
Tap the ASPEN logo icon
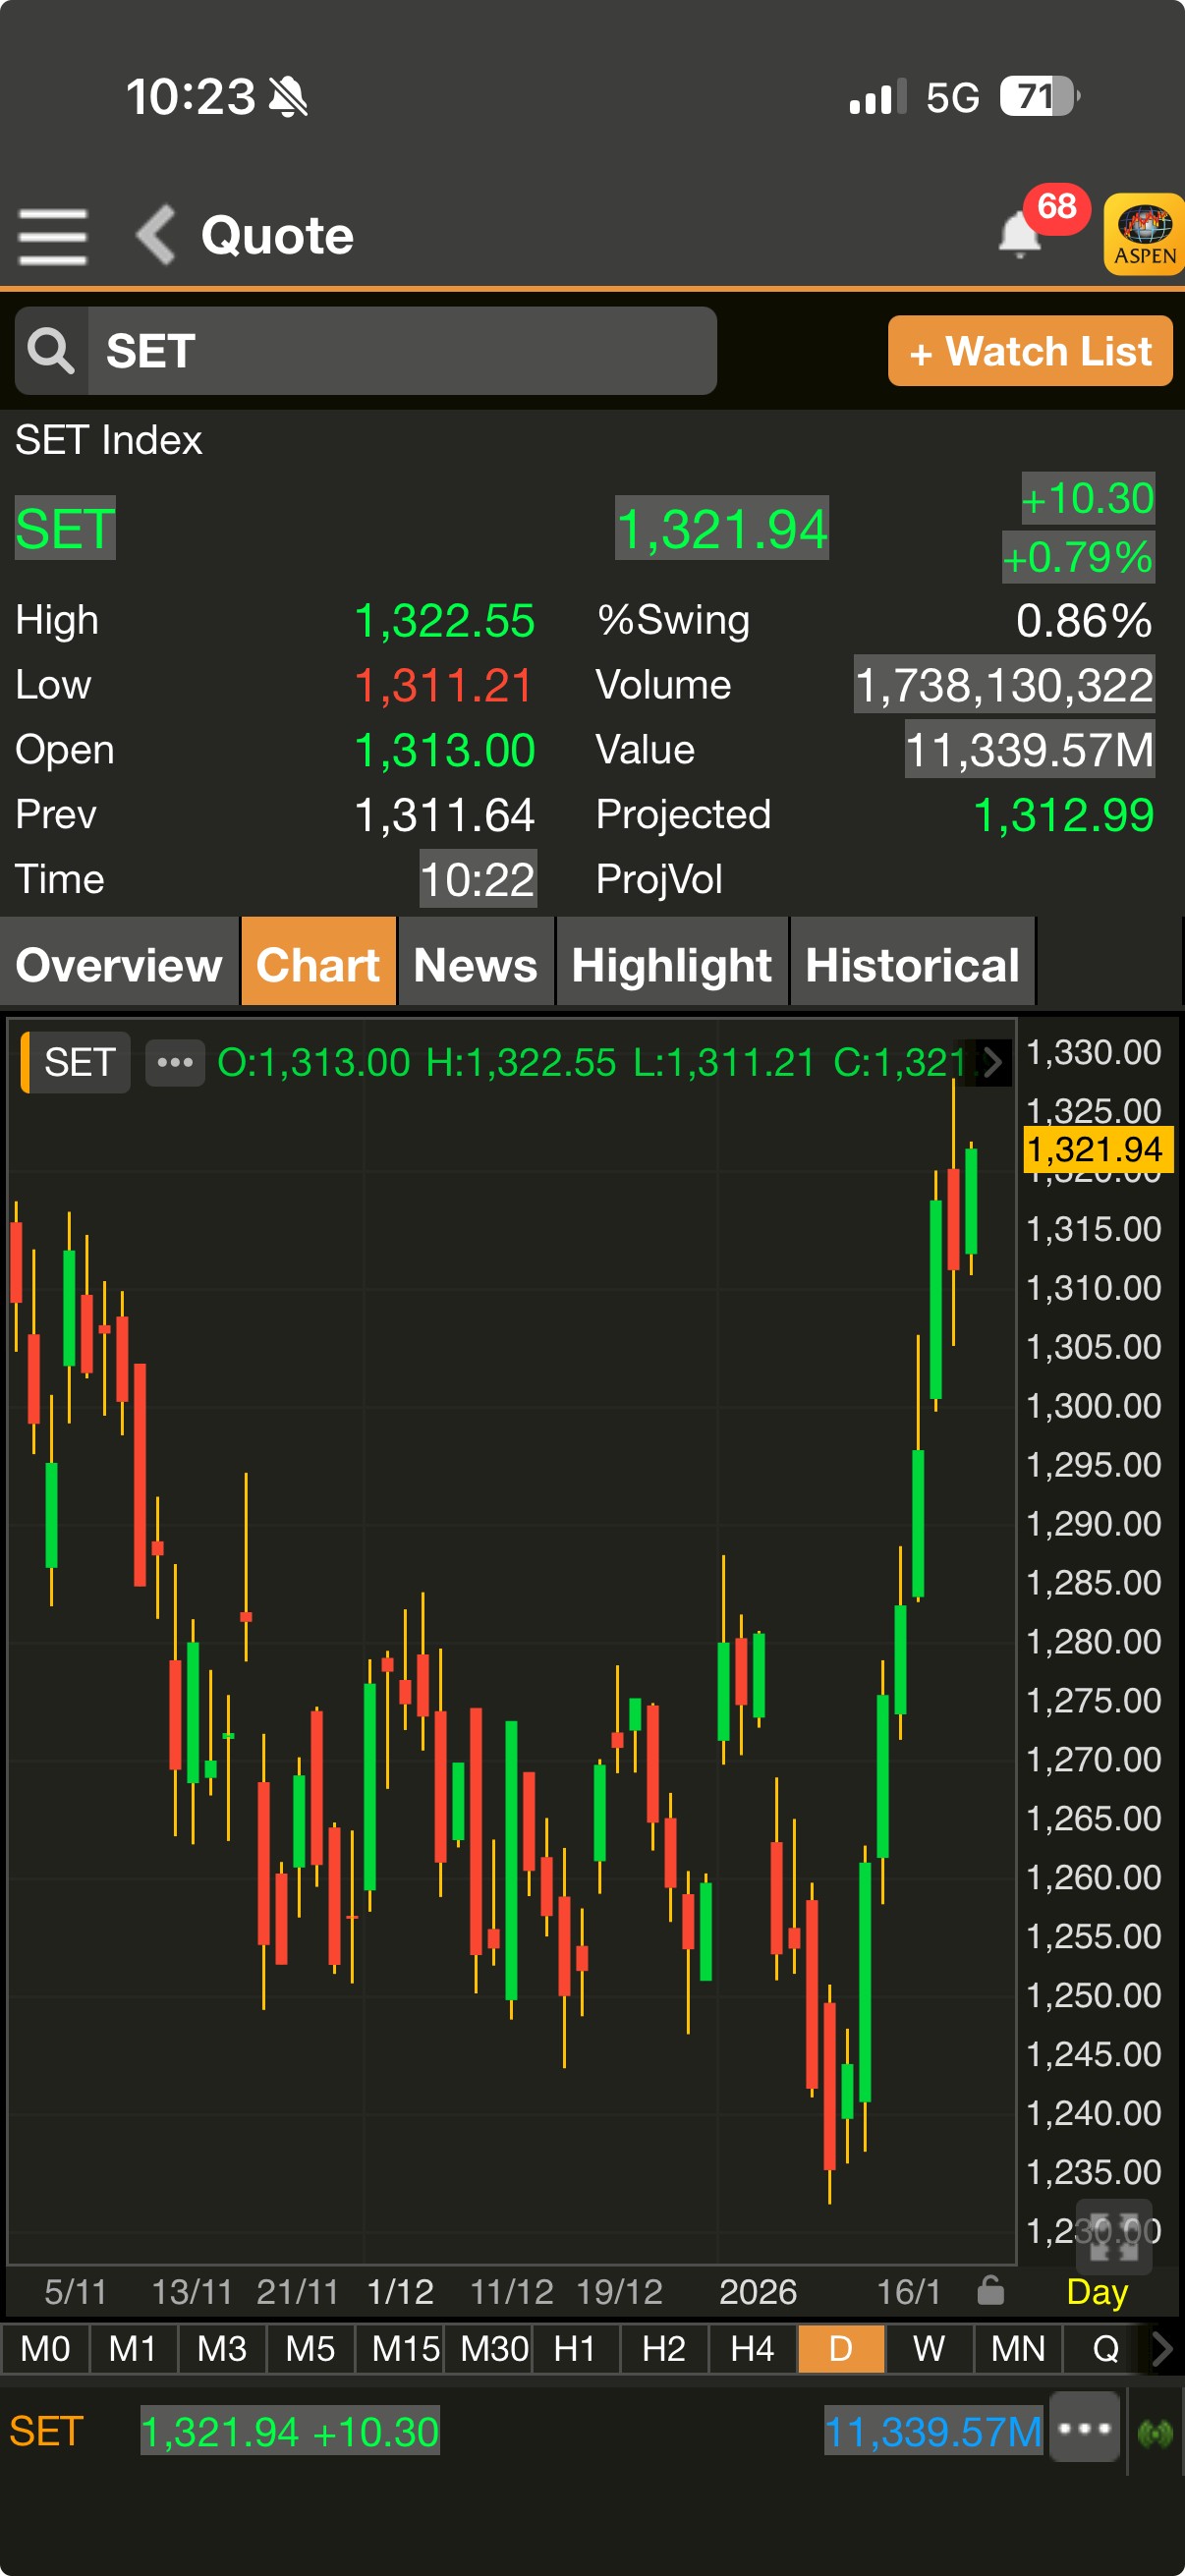point(1145,235)
